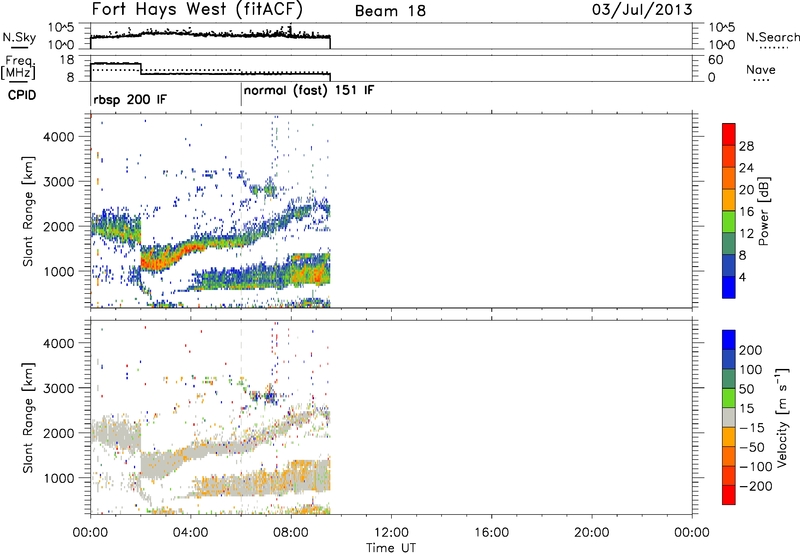800x554 pixels.
Task: Click the '16:00' time axis label
Action: 491,533
